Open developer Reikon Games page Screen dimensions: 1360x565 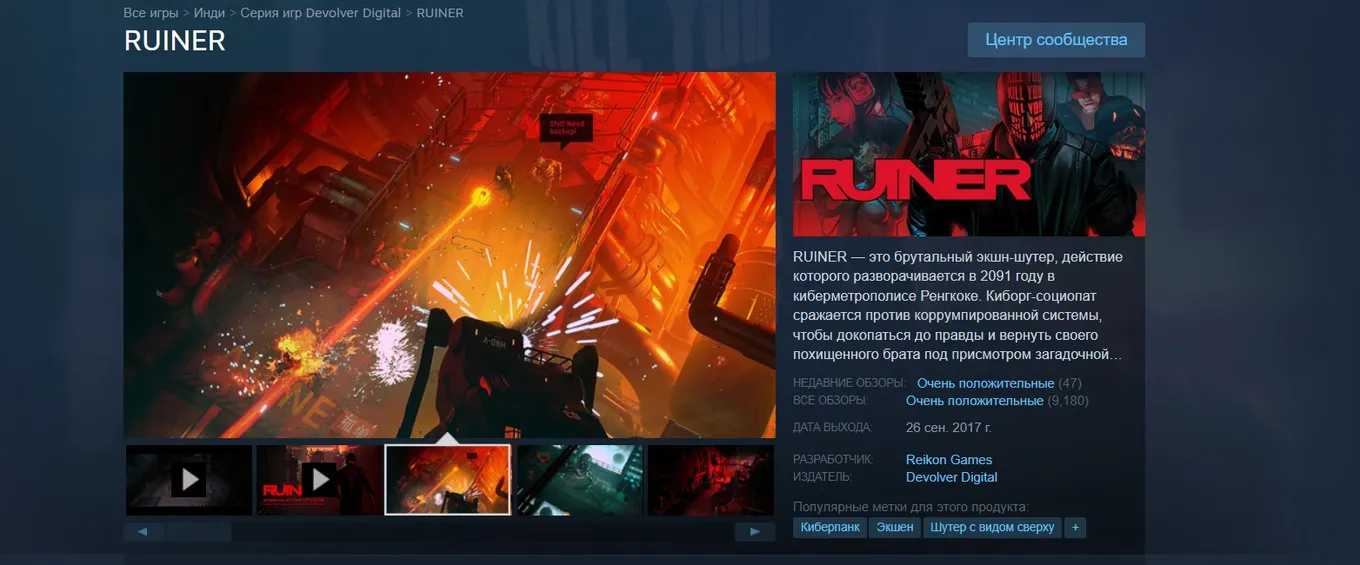(x=949, y=460)
